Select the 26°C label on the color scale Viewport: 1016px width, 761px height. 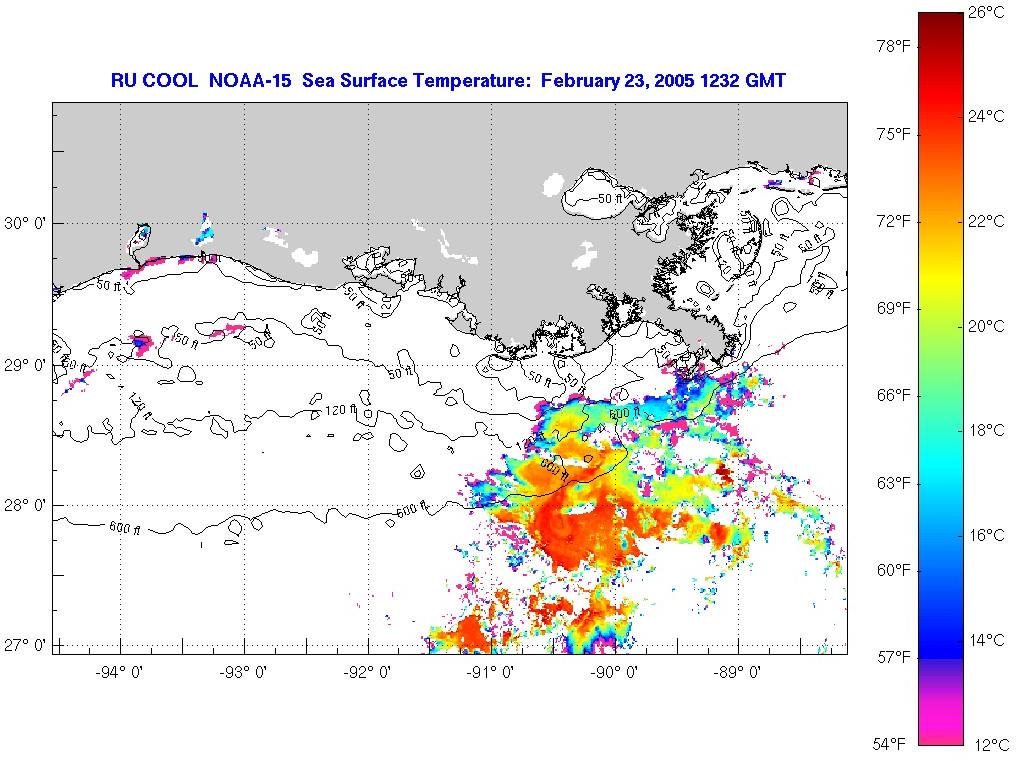point(986,12)
